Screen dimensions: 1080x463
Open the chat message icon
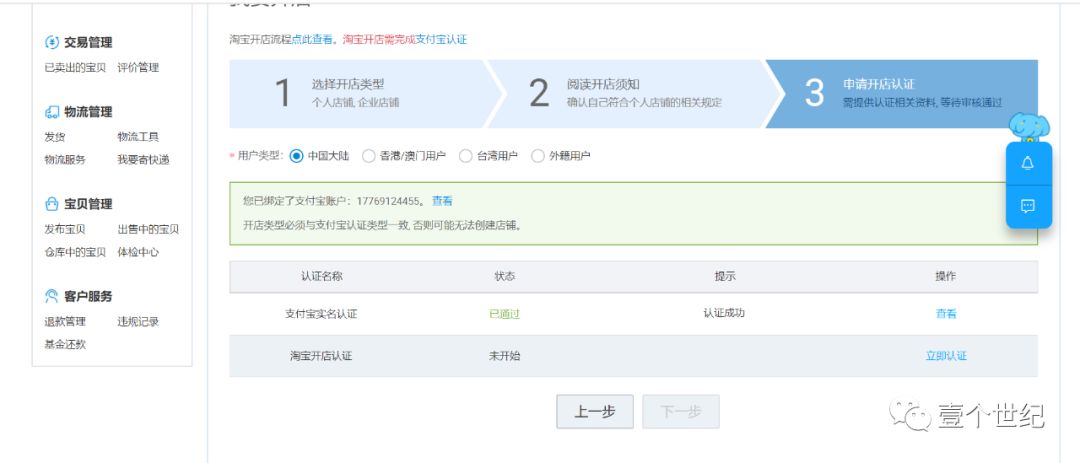(x=1028, y=206)
